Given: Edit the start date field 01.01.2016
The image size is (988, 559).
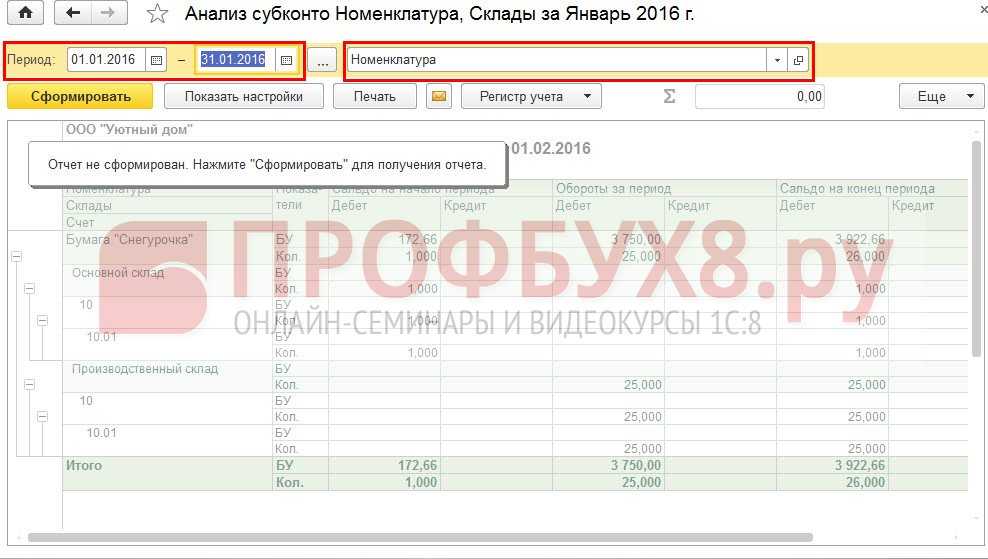Looking at the screenshot, I should (x=106, y=60).
